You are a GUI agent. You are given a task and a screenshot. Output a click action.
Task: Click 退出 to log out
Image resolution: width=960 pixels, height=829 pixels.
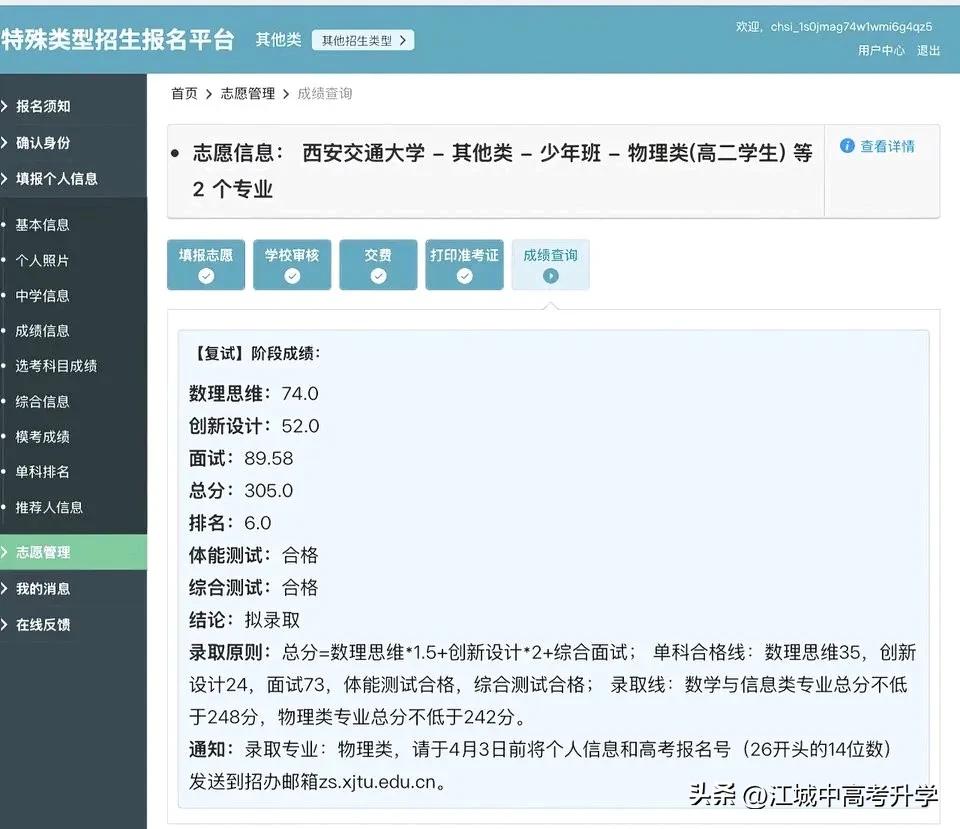pos(928,50)
